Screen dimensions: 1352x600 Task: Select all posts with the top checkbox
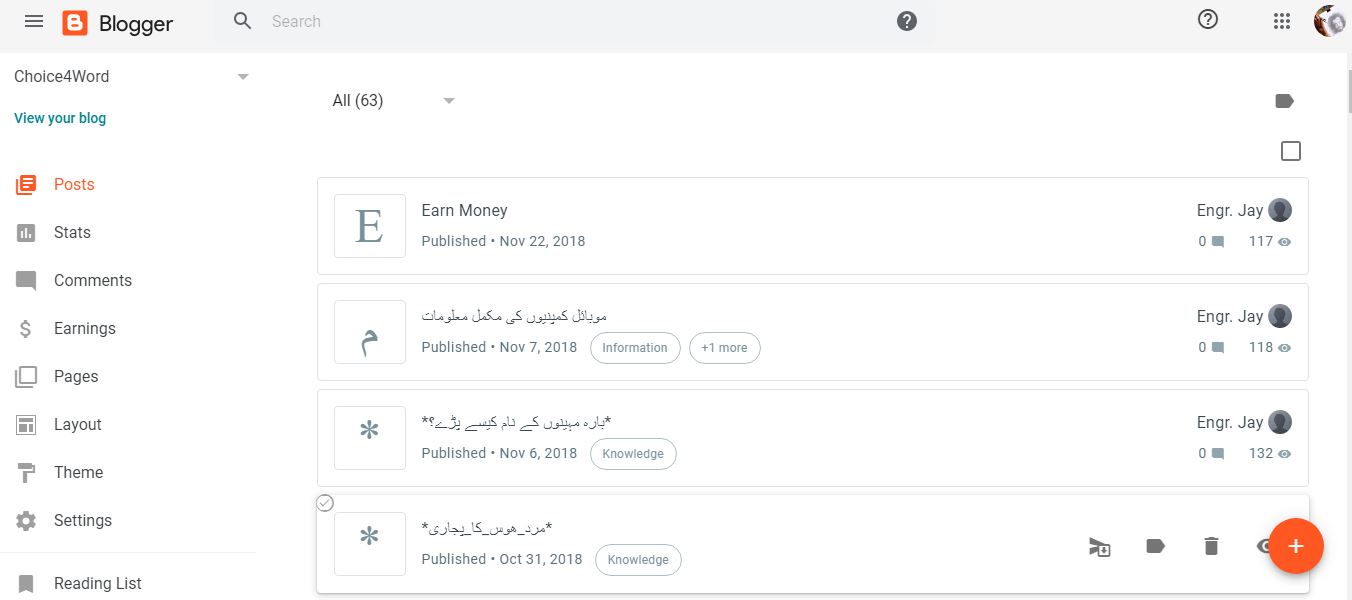click(1290, 150)
